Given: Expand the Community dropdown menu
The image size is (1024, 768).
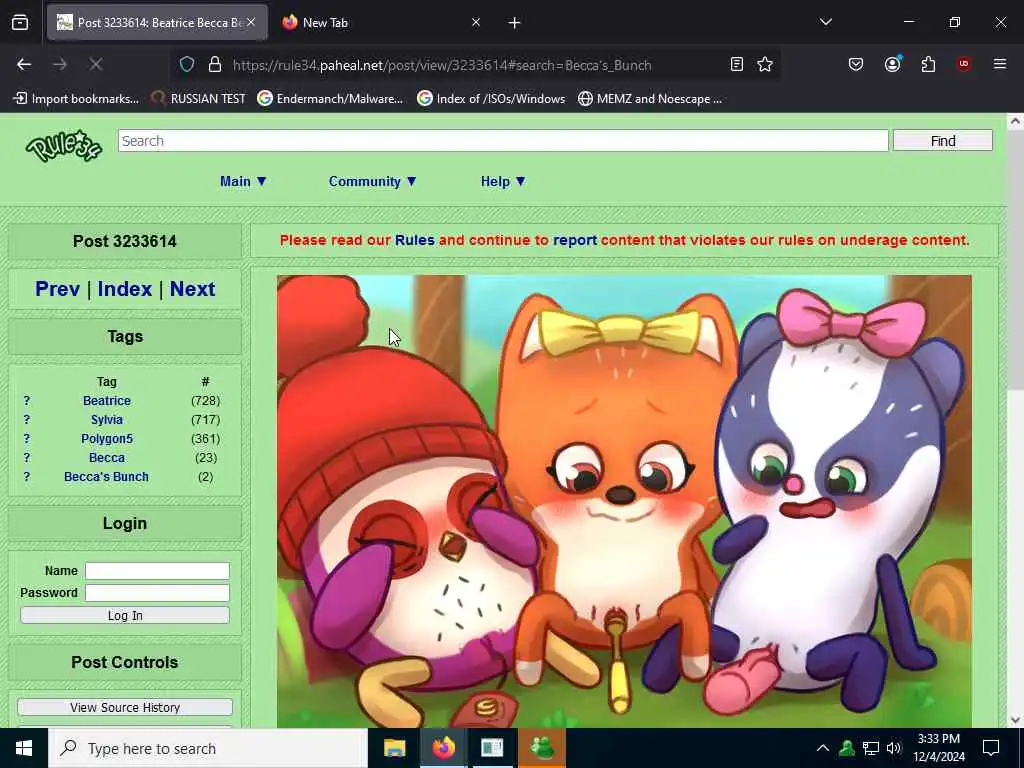Looking at the screenshot, I should [x=372, y=182].
